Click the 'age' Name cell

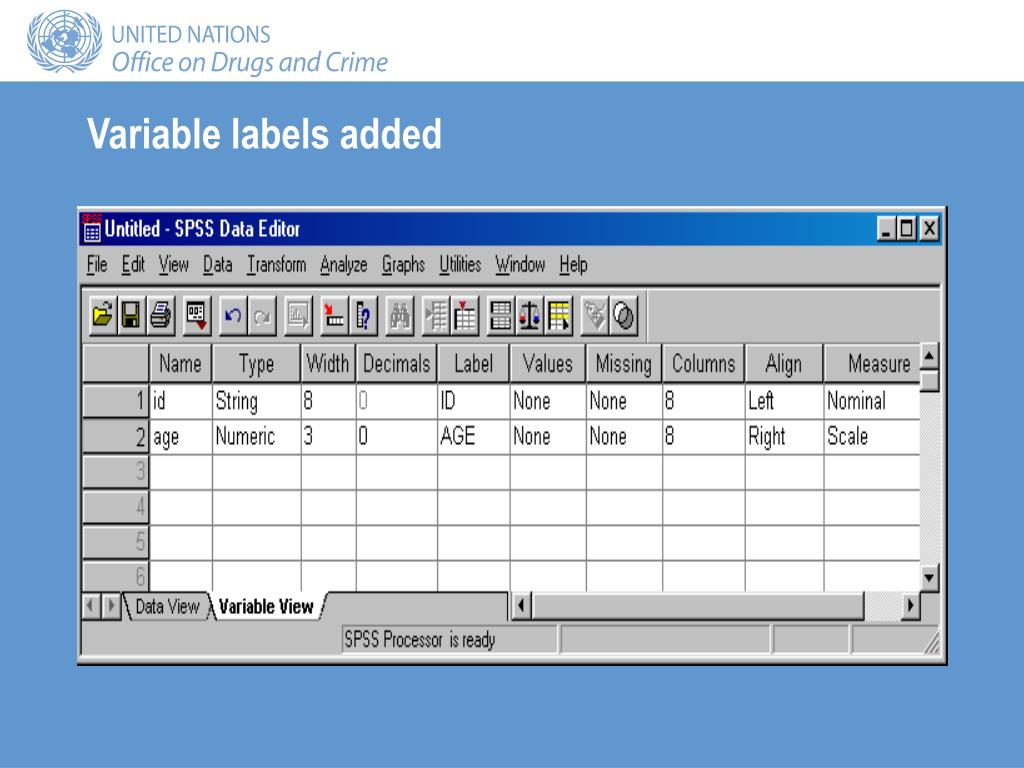(x=181, y=436)
